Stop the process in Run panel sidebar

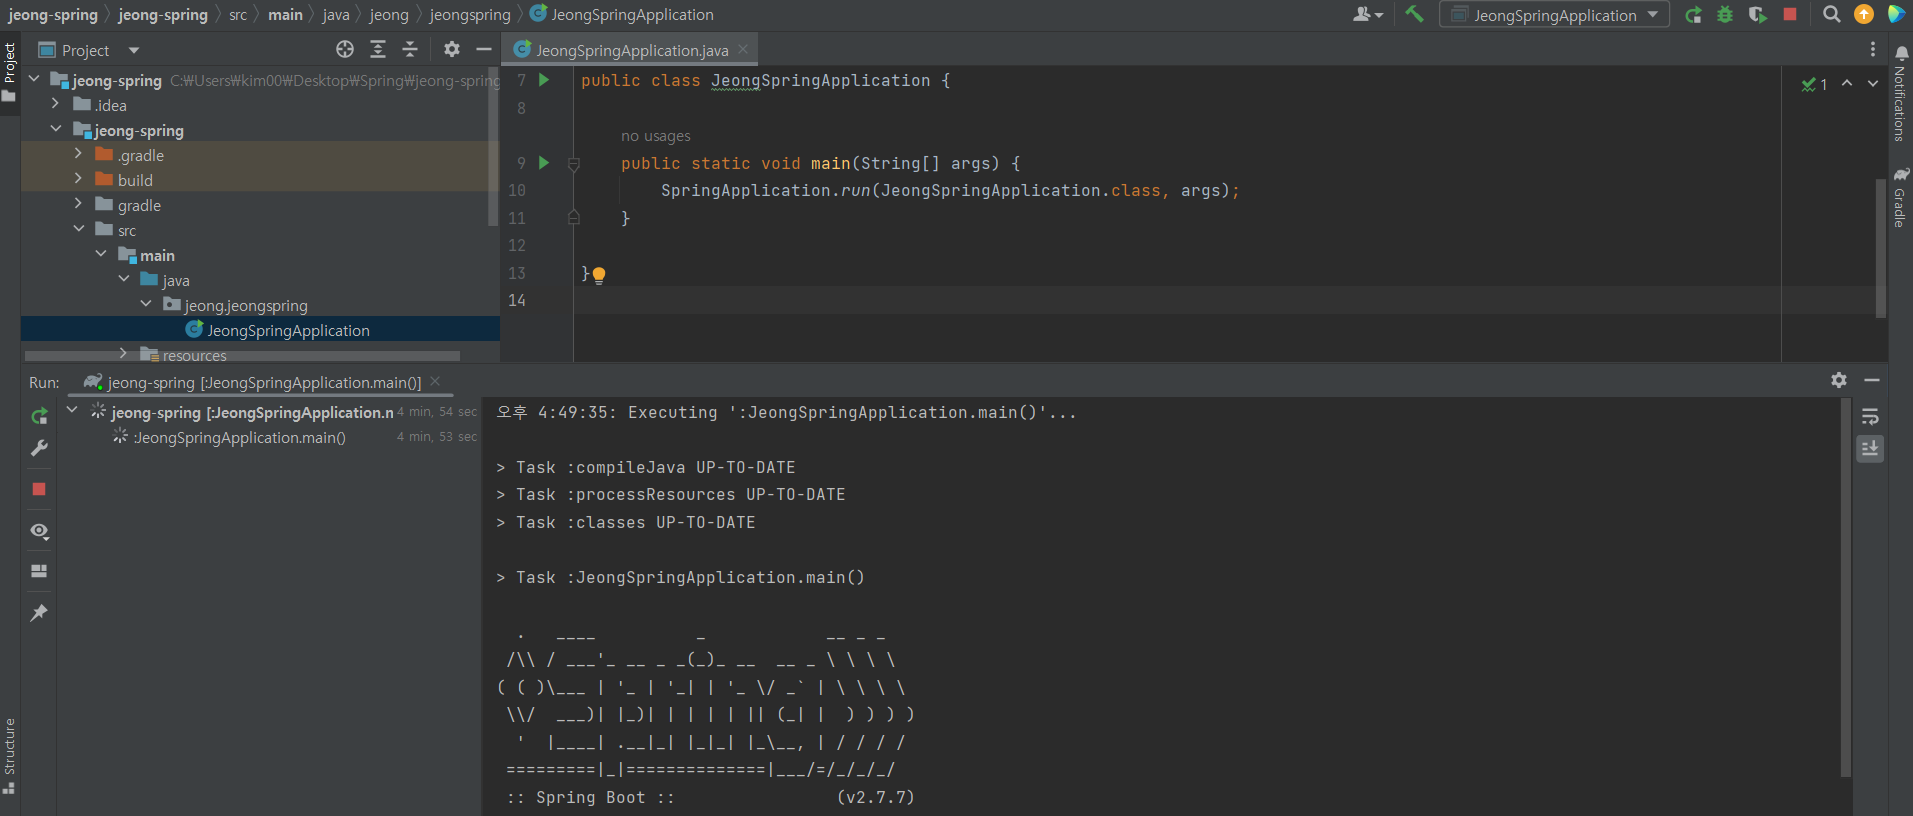pyautogui.click(x=39, y=489)
